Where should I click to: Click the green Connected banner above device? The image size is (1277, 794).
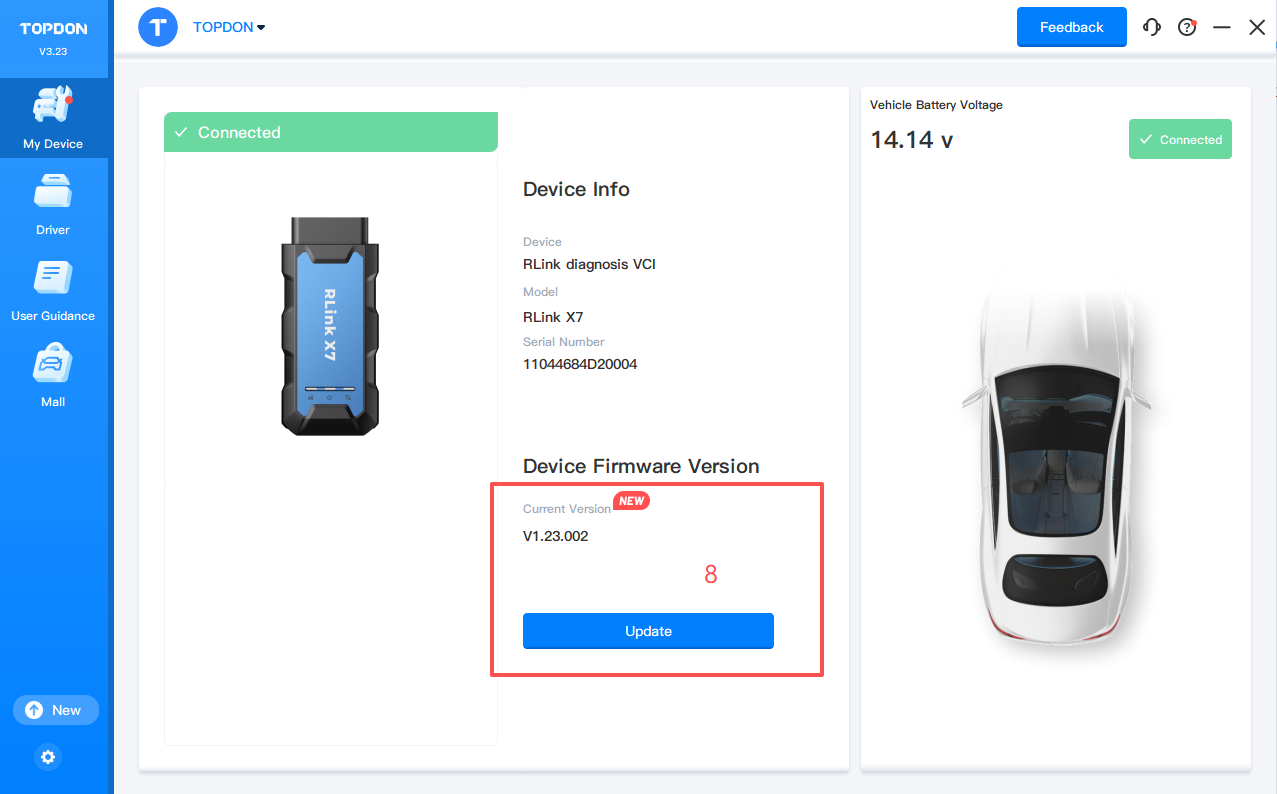point(330,132)
